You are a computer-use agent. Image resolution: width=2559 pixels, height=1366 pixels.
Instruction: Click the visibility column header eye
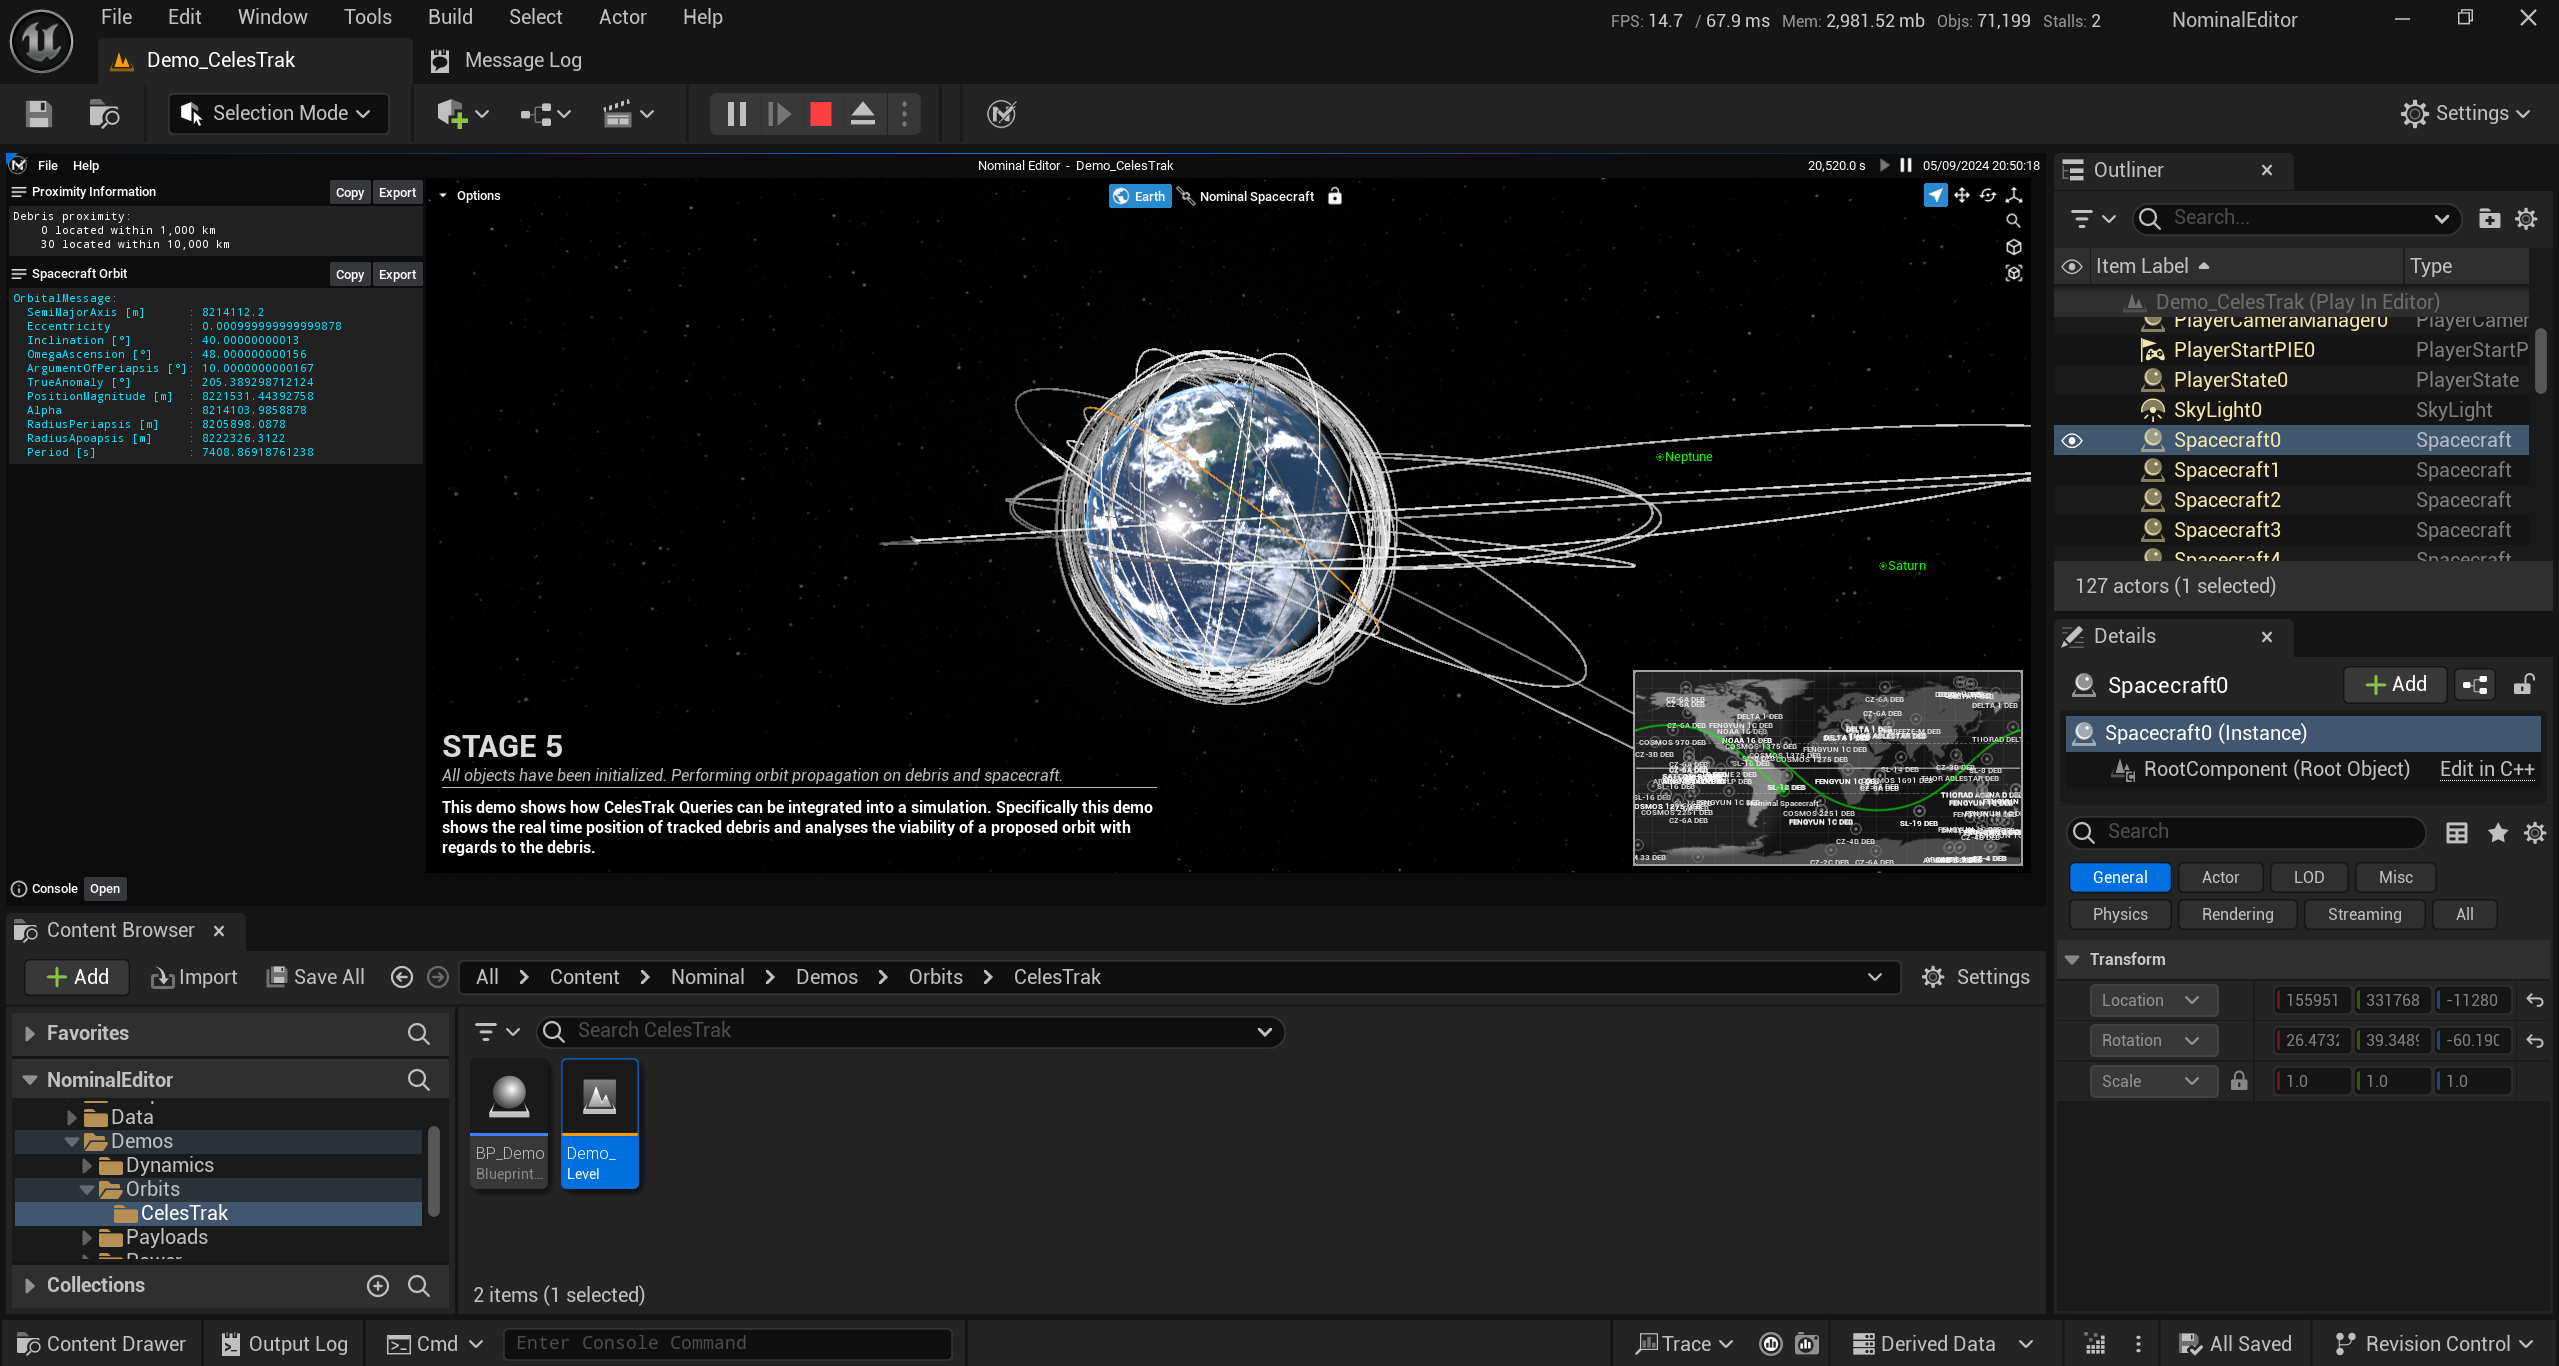2072,267
